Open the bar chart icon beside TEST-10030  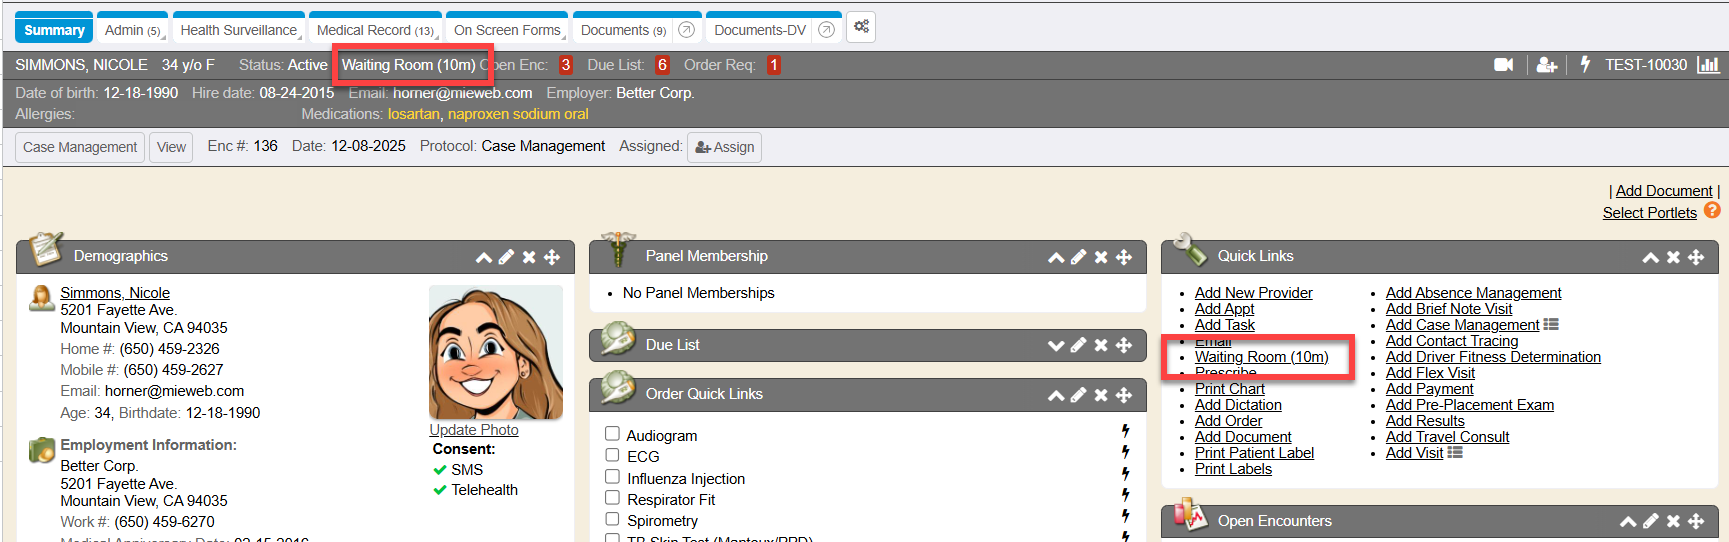point(1708,65)
